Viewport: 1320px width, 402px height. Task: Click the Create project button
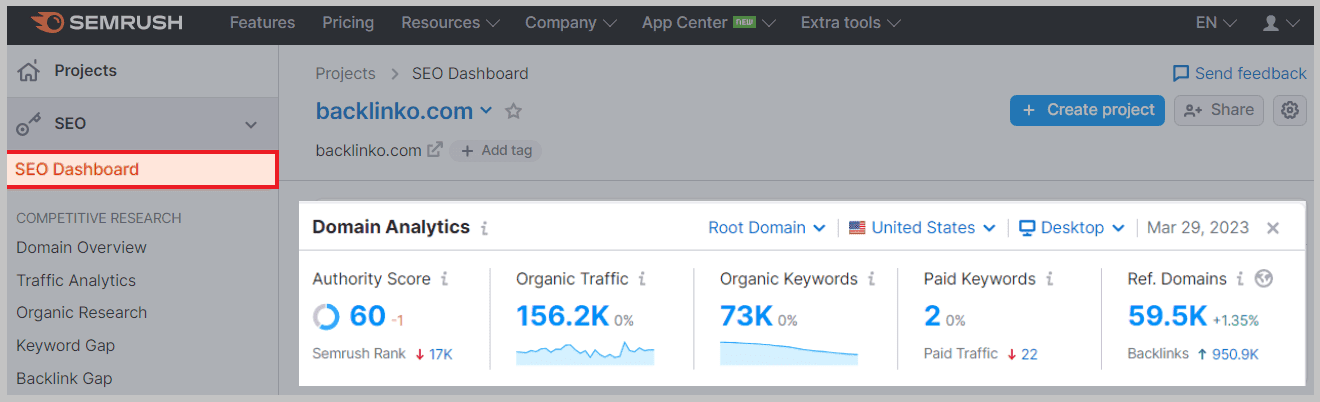coord(1087,110)
